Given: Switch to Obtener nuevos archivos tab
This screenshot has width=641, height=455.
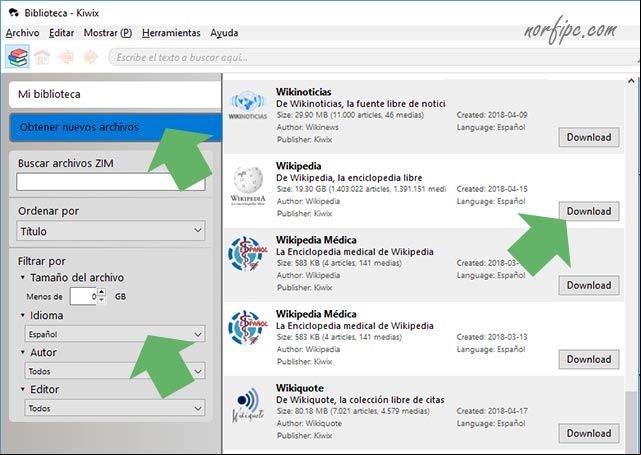Looking at the screenshot, I should (x=115, y=127).
